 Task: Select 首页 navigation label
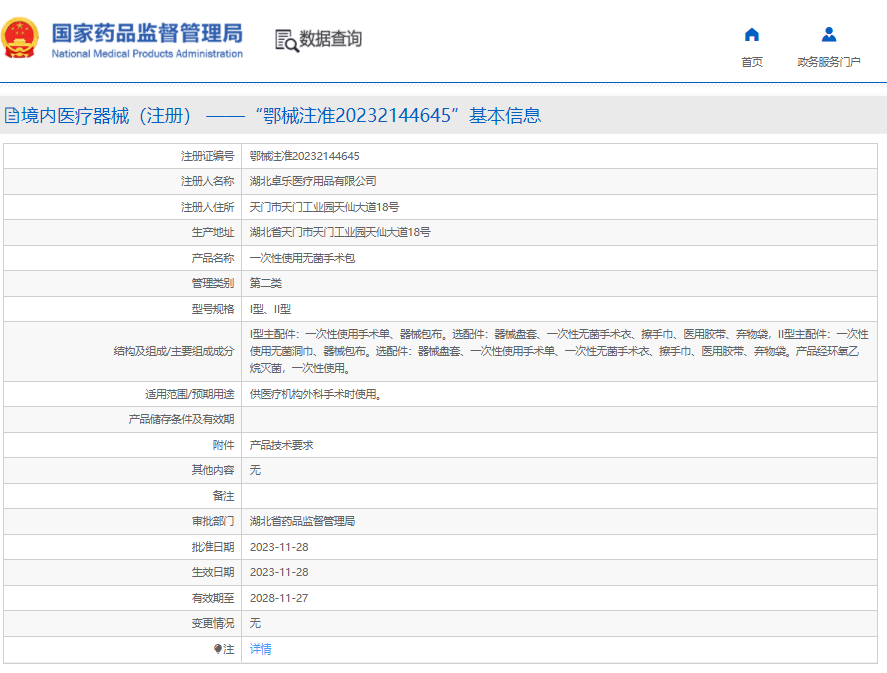point(752,62)
